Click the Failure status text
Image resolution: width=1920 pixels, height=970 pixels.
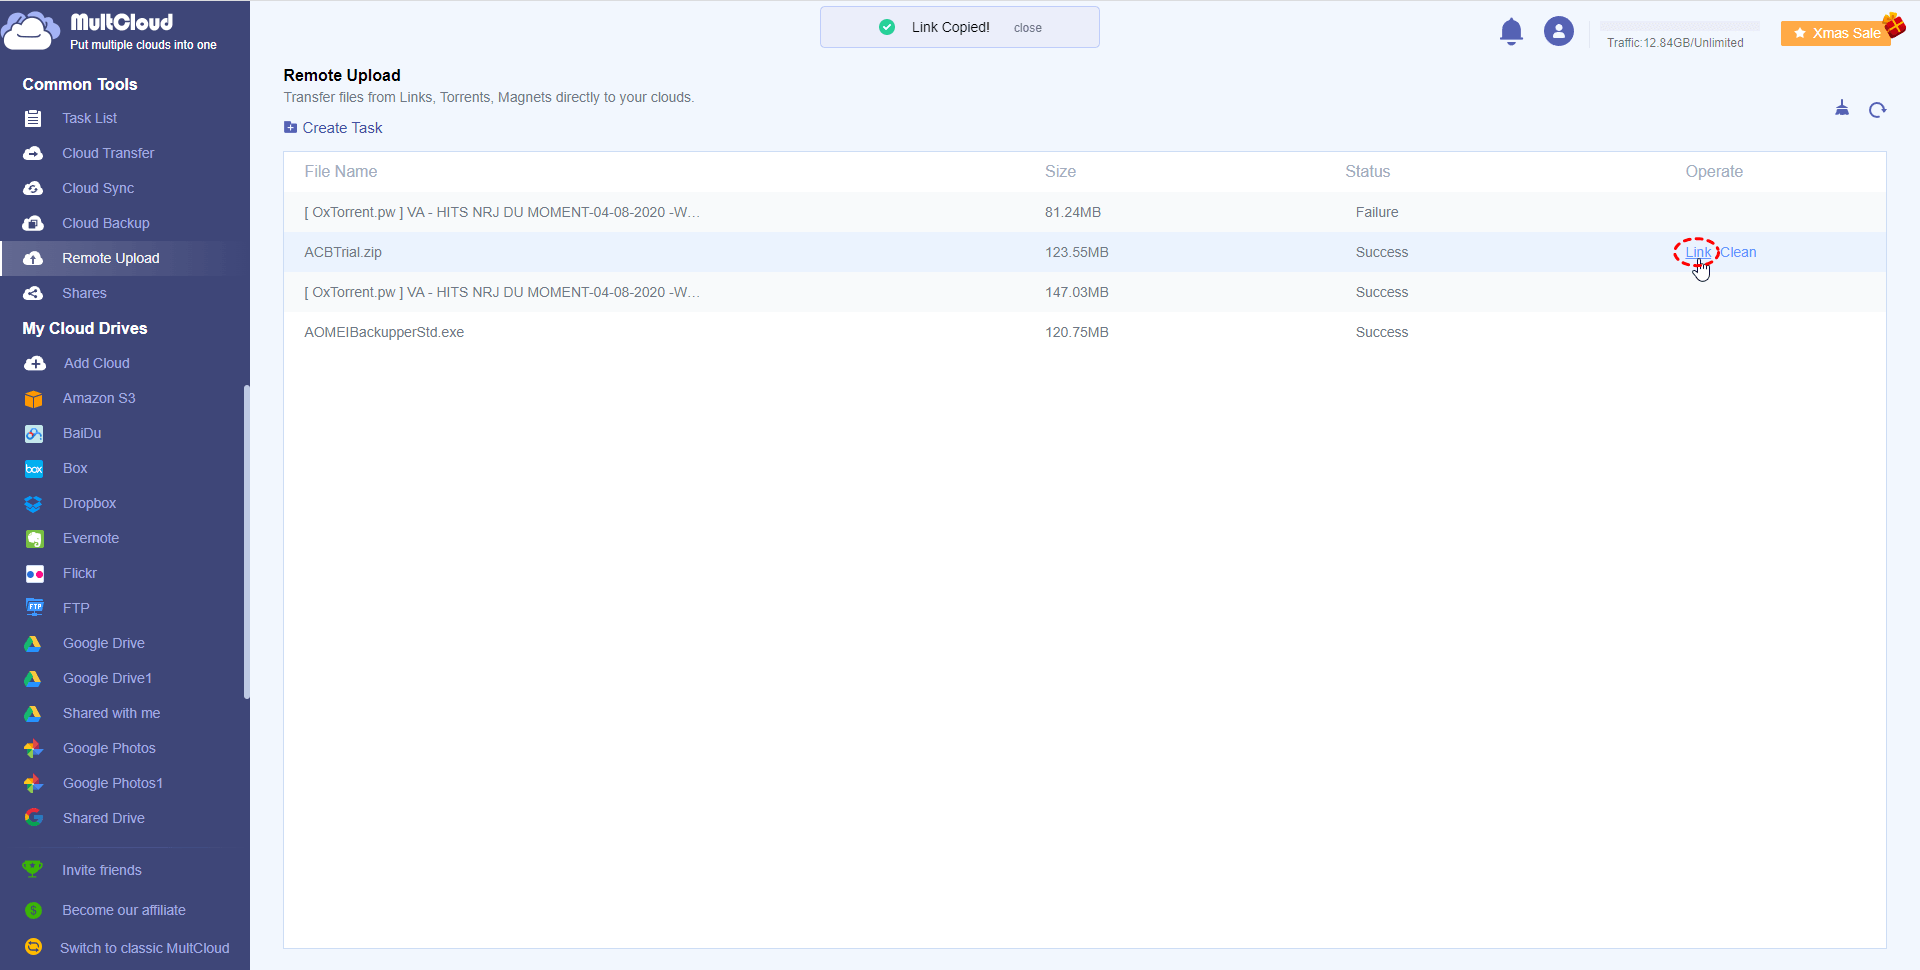coord(1377,212)
